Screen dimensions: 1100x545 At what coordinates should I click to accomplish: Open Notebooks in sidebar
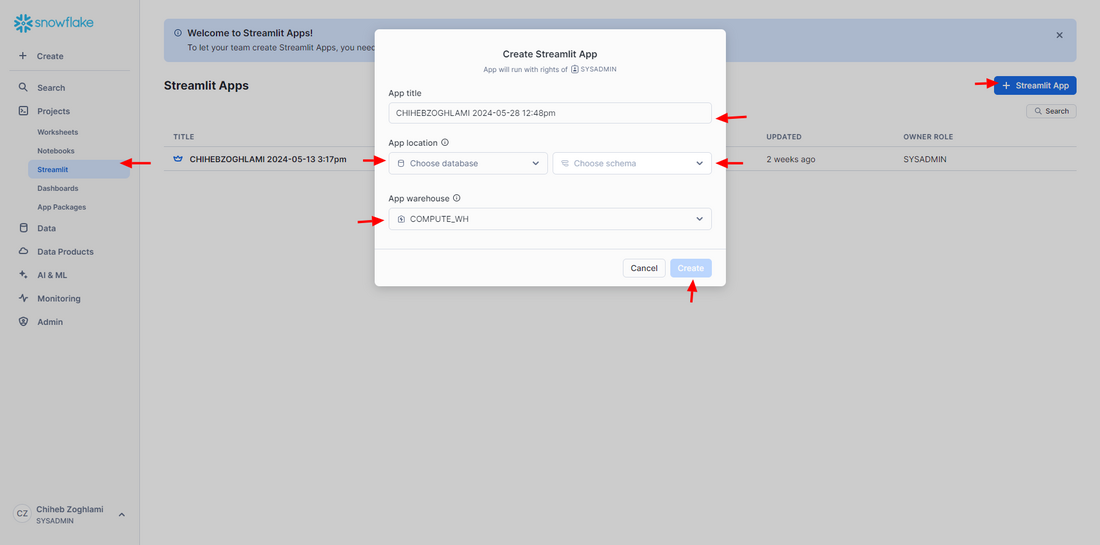tap(56, 151)
